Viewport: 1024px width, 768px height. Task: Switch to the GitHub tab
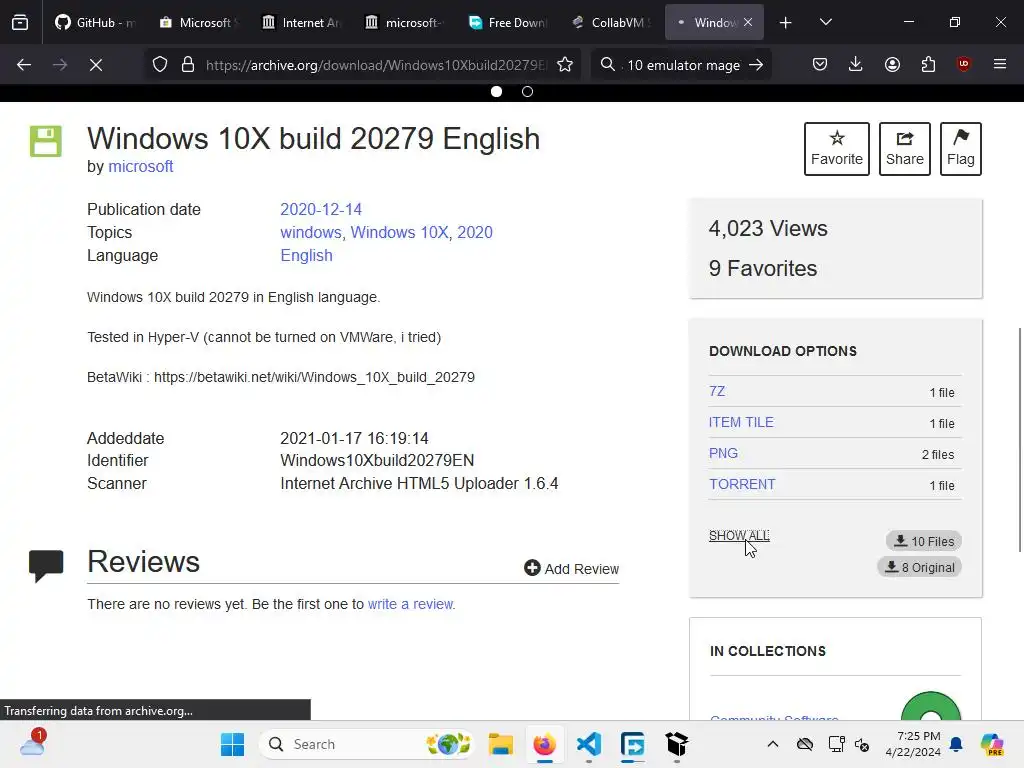(x=96, y=22)
